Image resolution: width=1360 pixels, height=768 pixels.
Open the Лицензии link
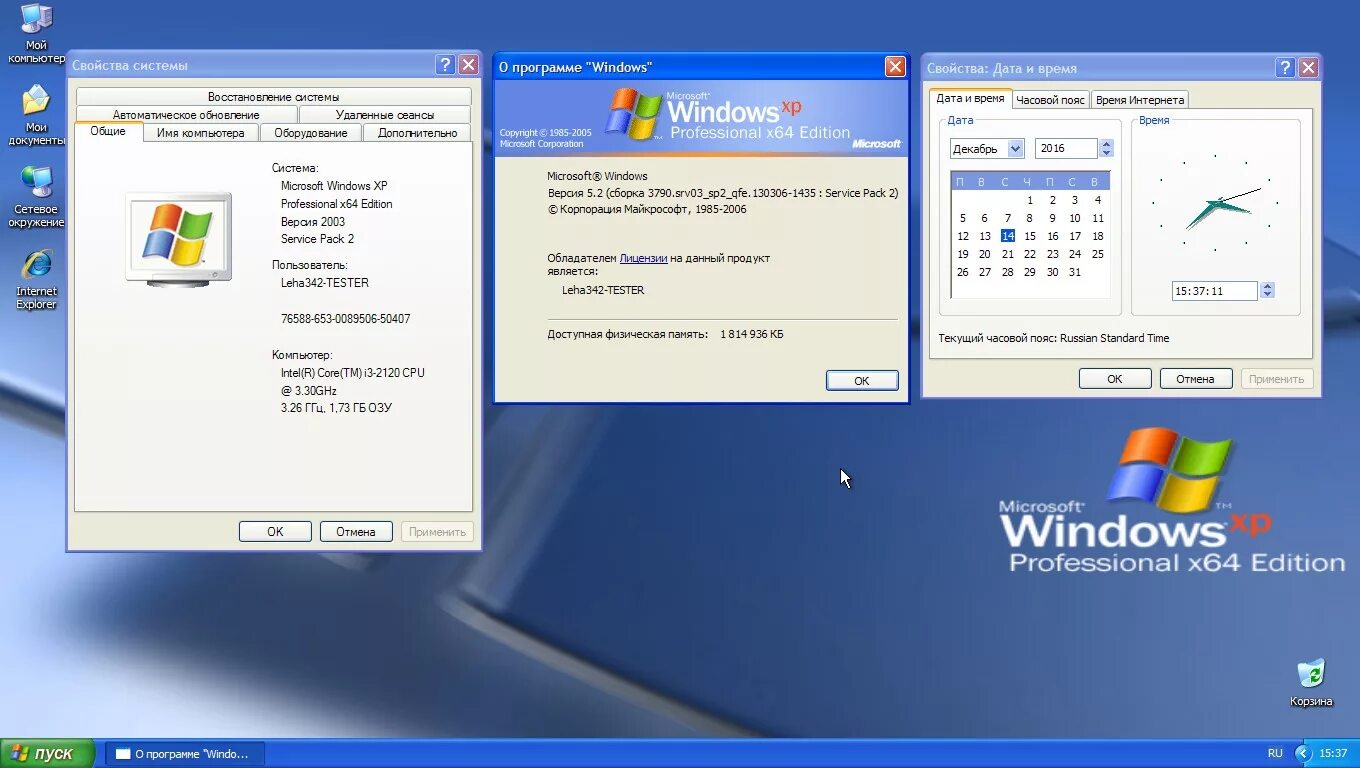click(x=643, y=258)
